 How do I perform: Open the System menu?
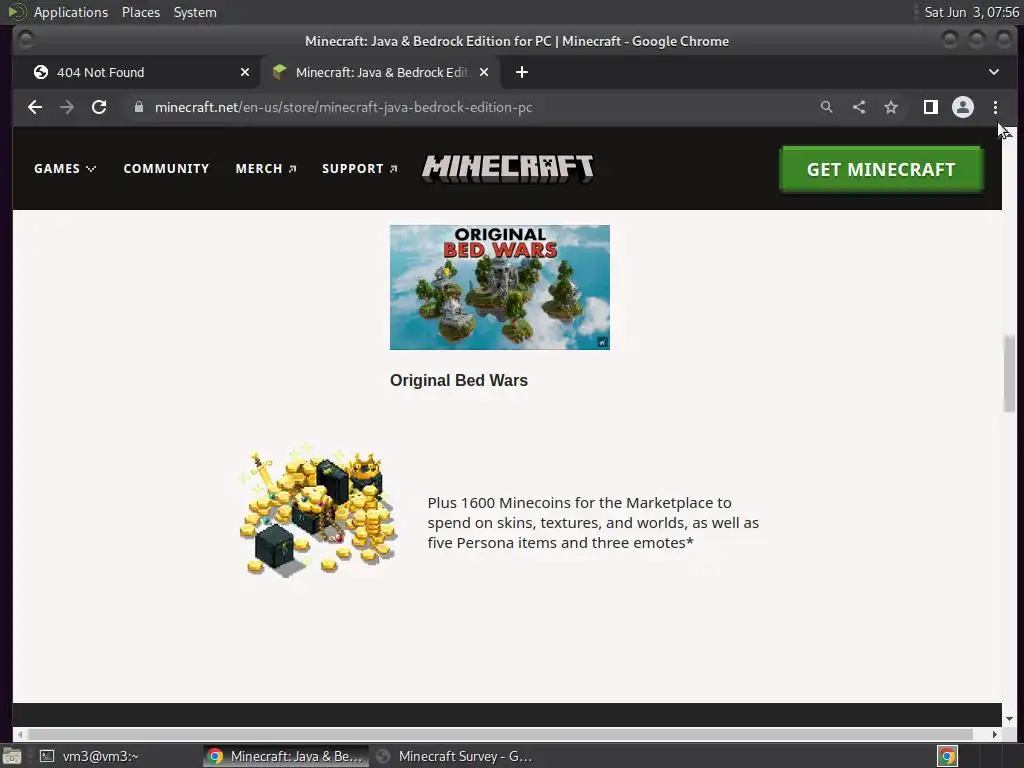point(195,12)
